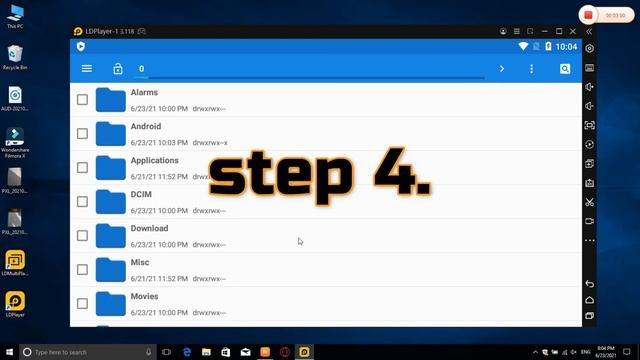Click the Android folder name
640x360 pixels.
point(146,127)
